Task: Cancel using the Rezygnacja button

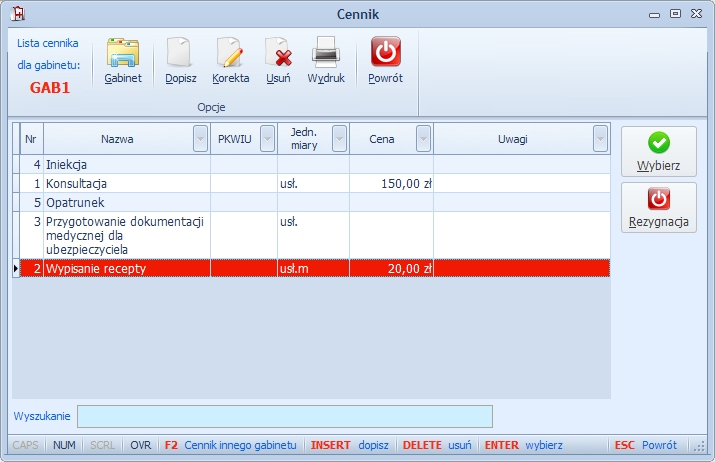Action: pos(659,208)
